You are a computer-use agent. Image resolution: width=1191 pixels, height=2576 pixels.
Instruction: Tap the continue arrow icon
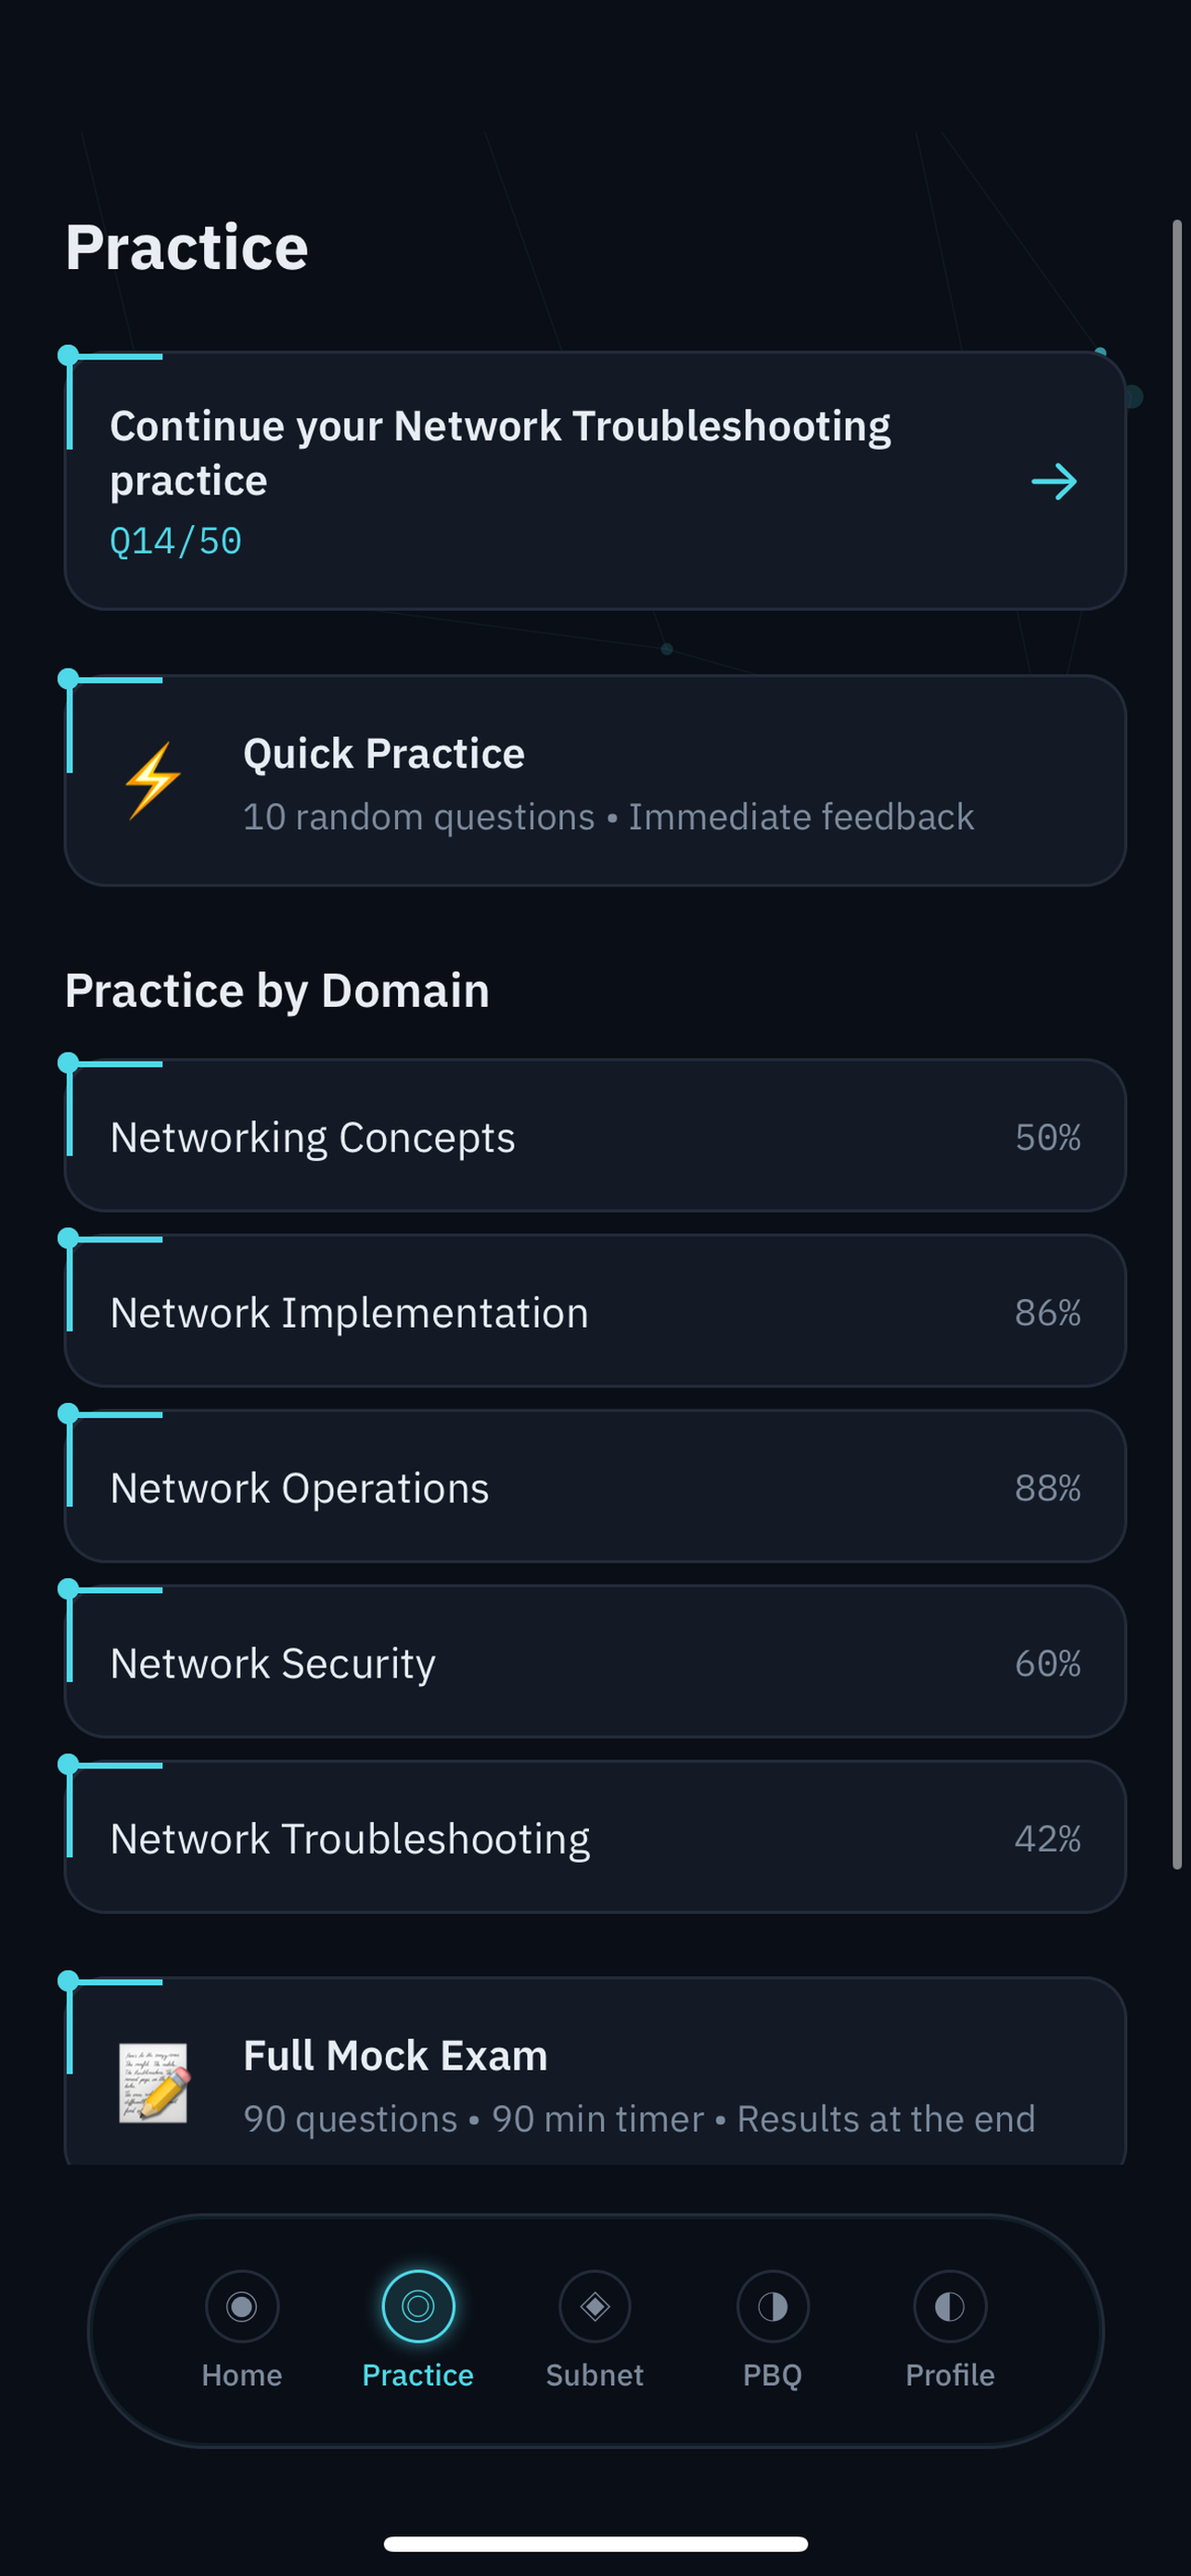point(1054,482)
